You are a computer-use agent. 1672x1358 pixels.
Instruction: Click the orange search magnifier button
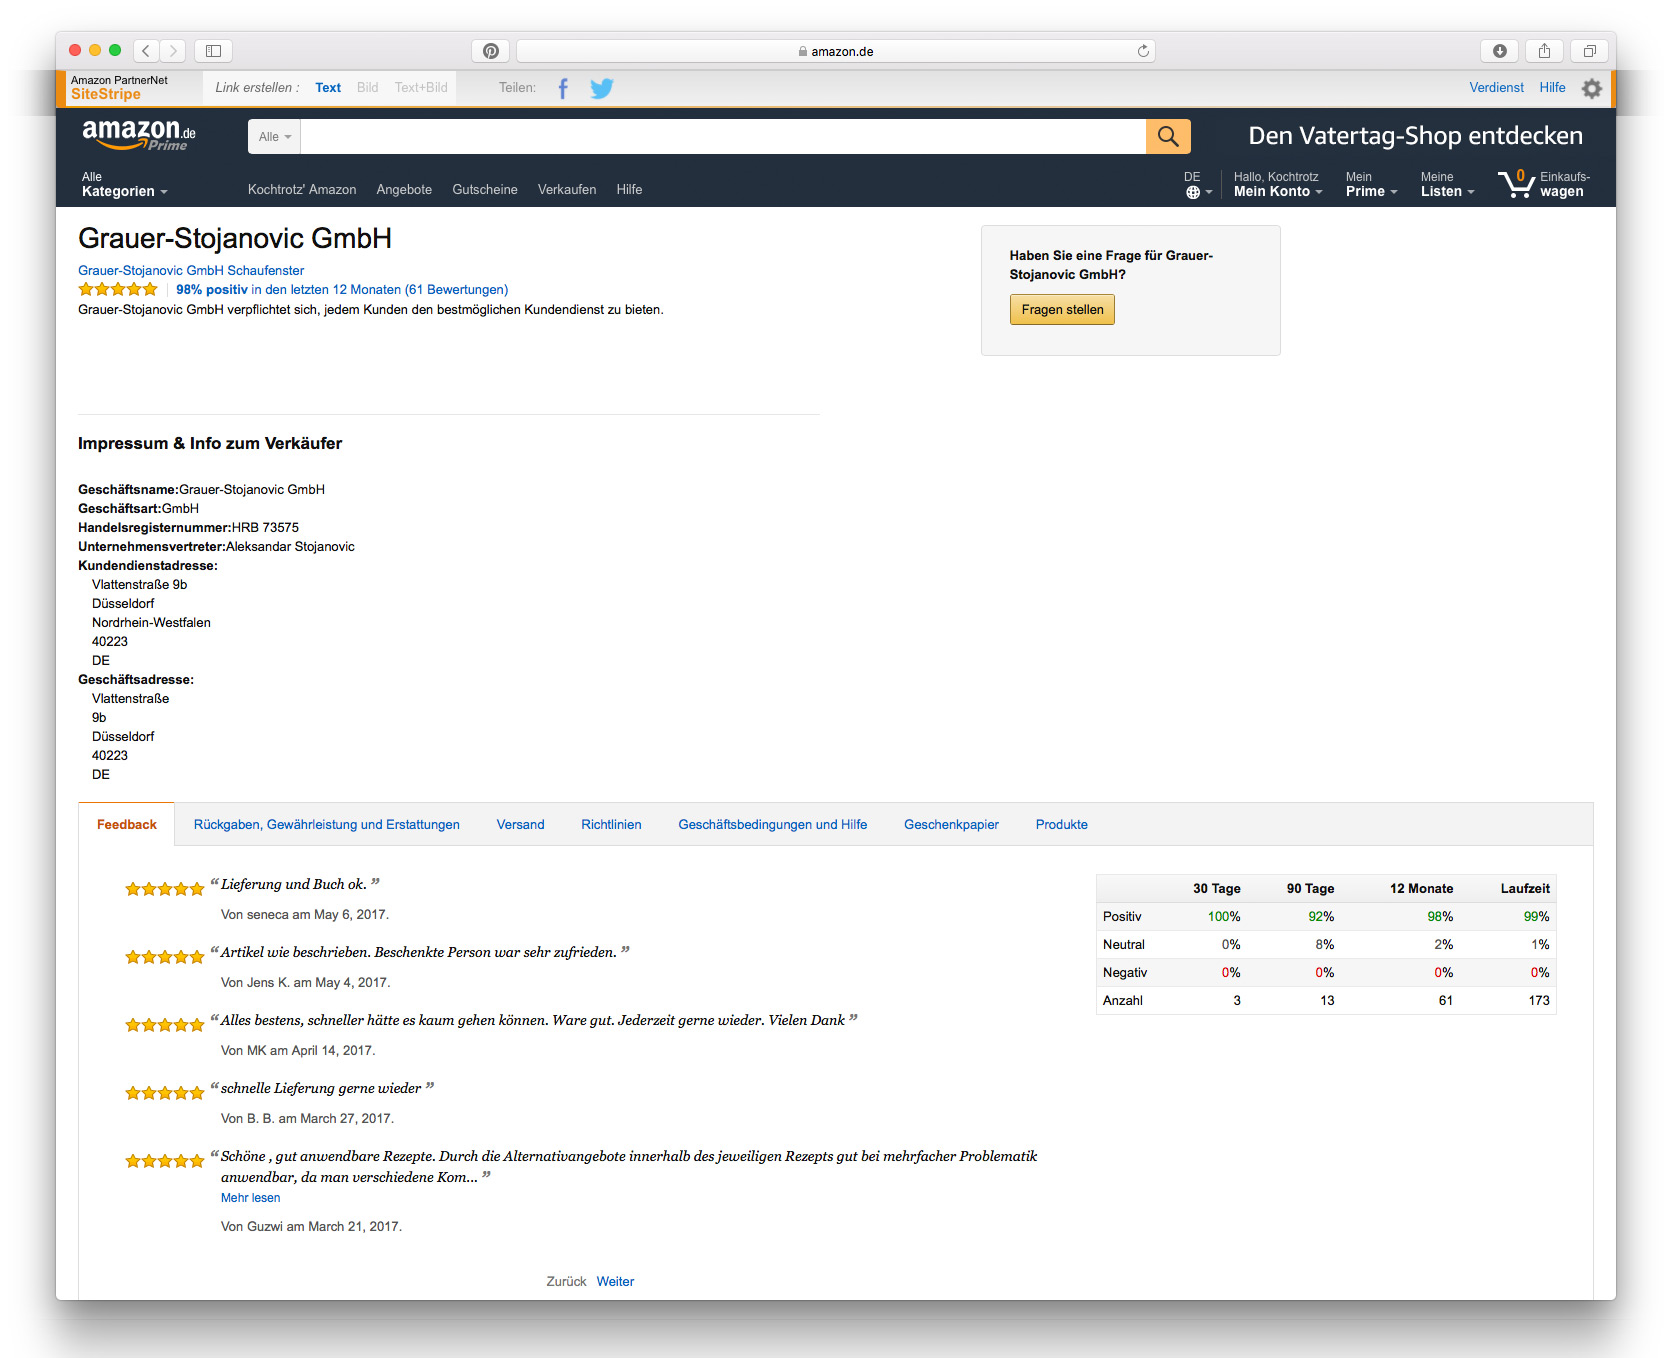click(1168, 136)
